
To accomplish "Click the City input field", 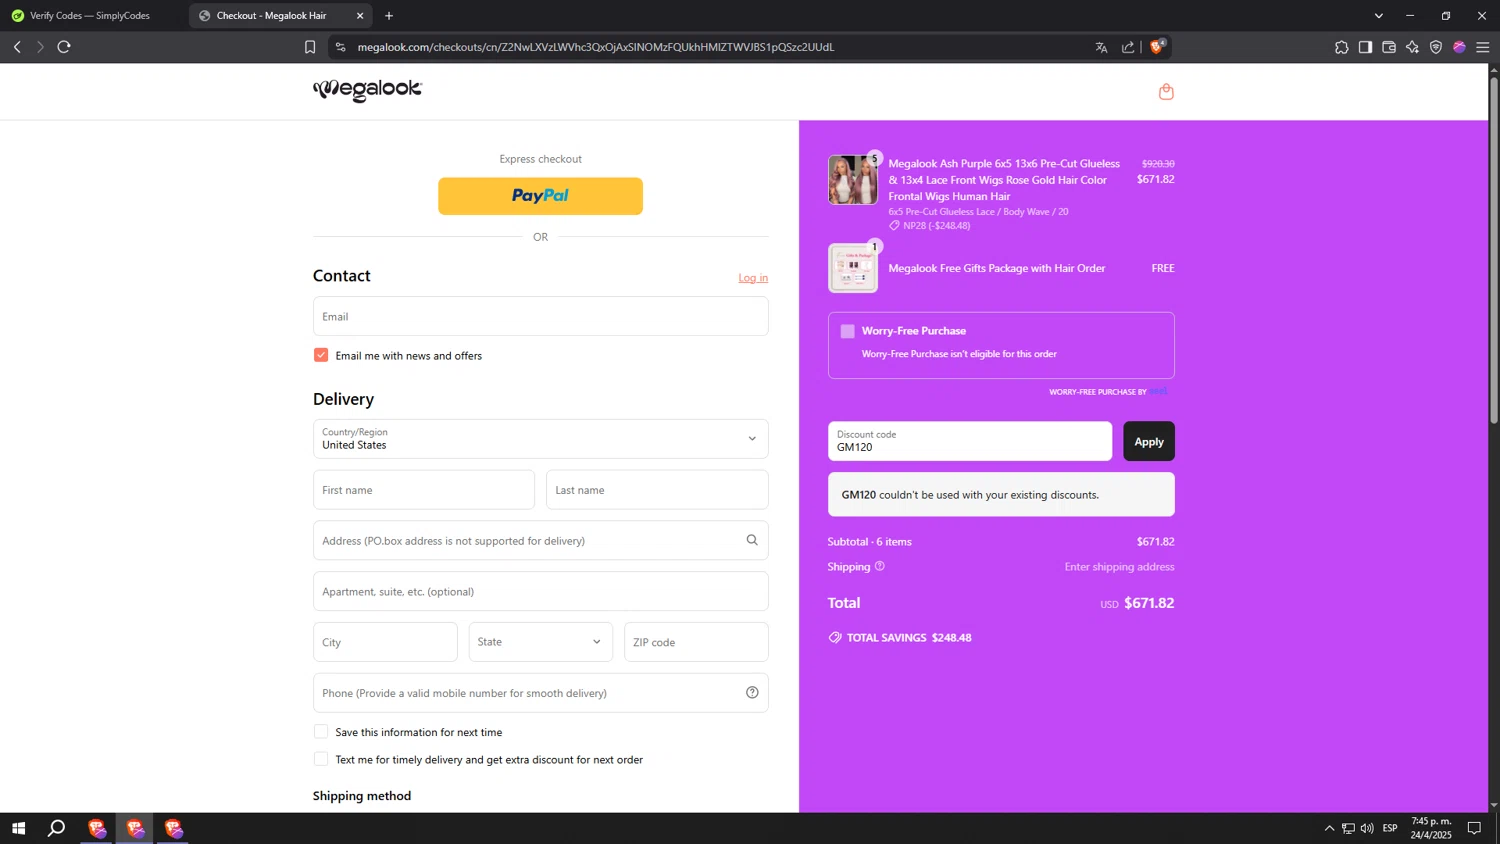I will 385,642.
